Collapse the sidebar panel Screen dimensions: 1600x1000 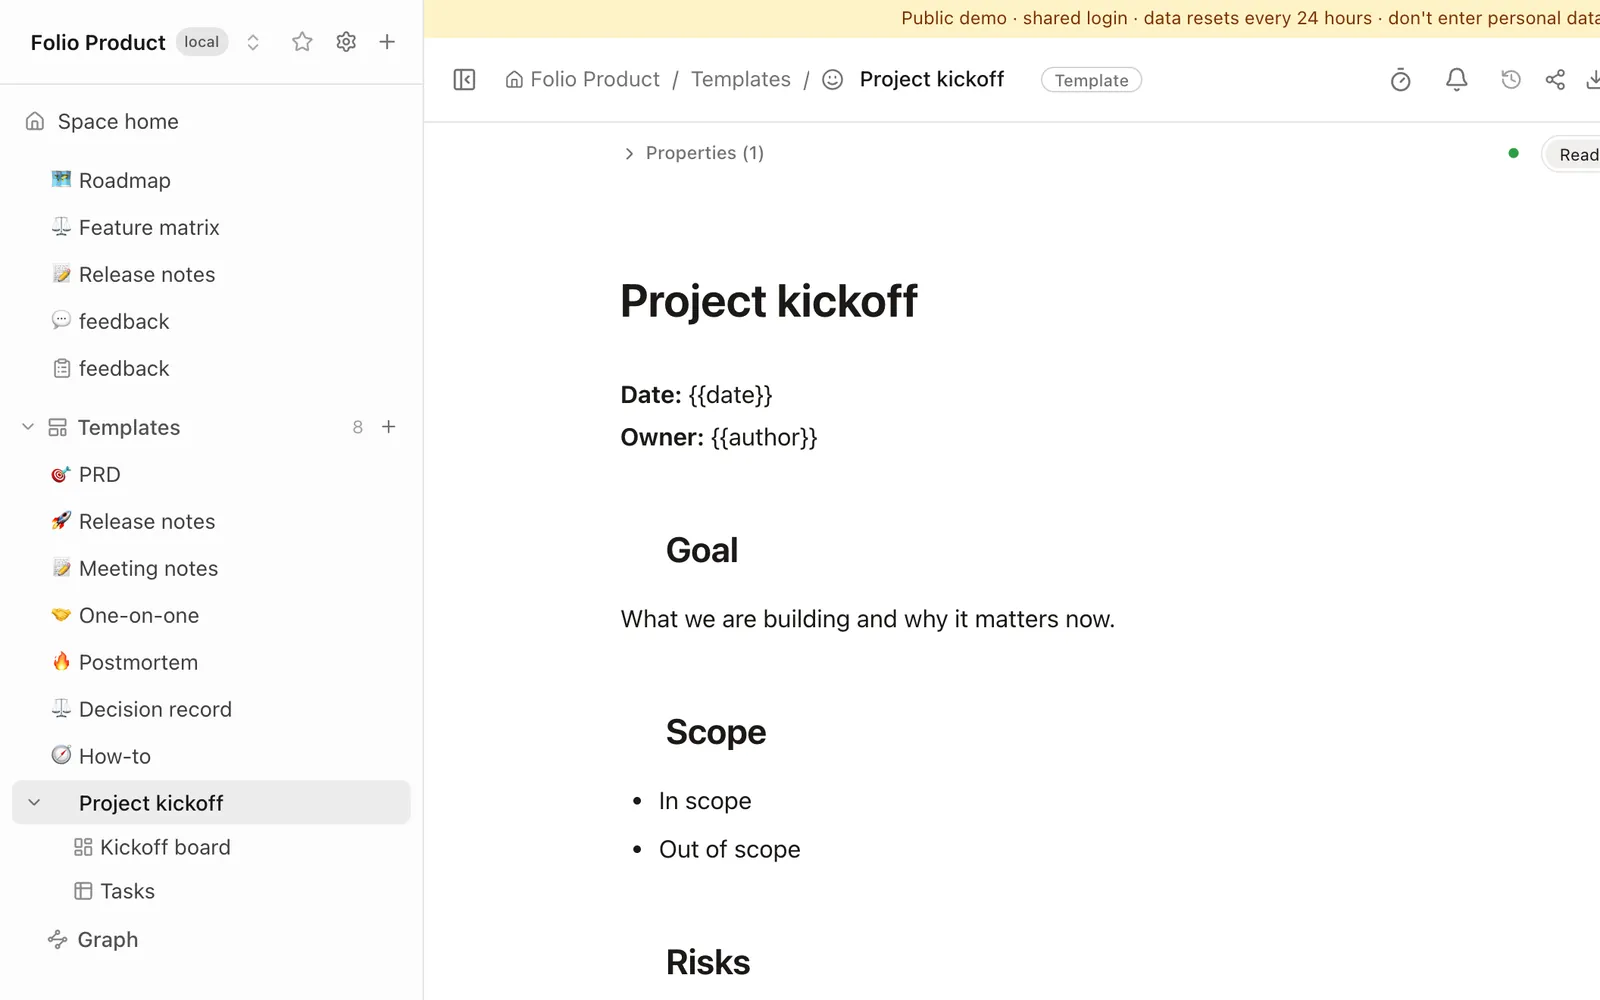pos(464,79)
